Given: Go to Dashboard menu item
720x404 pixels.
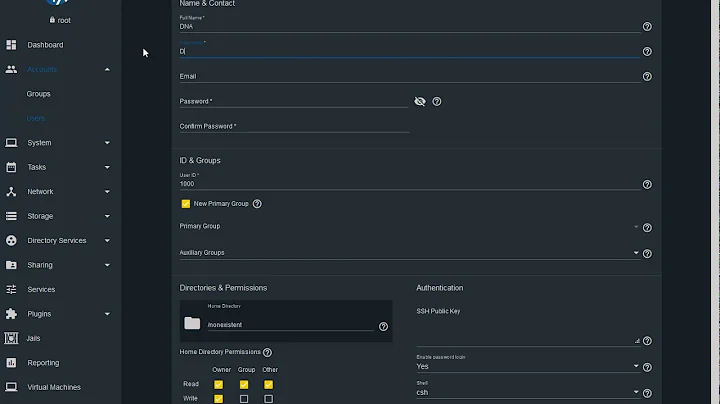Looking at the screenshot, I should pos(45,45).
